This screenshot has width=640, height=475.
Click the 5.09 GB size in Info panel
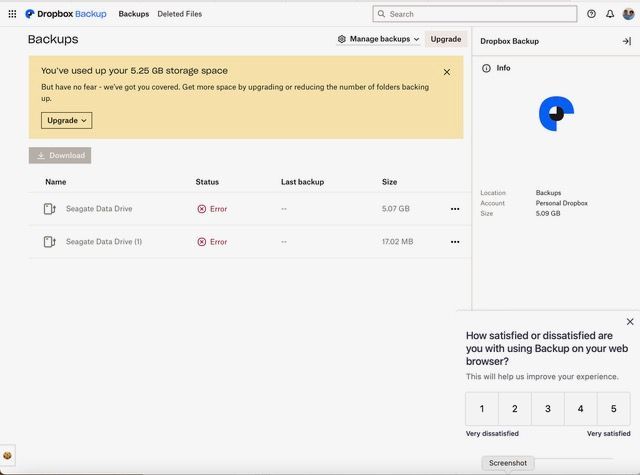pyautogui.click(x=548, y=213)
